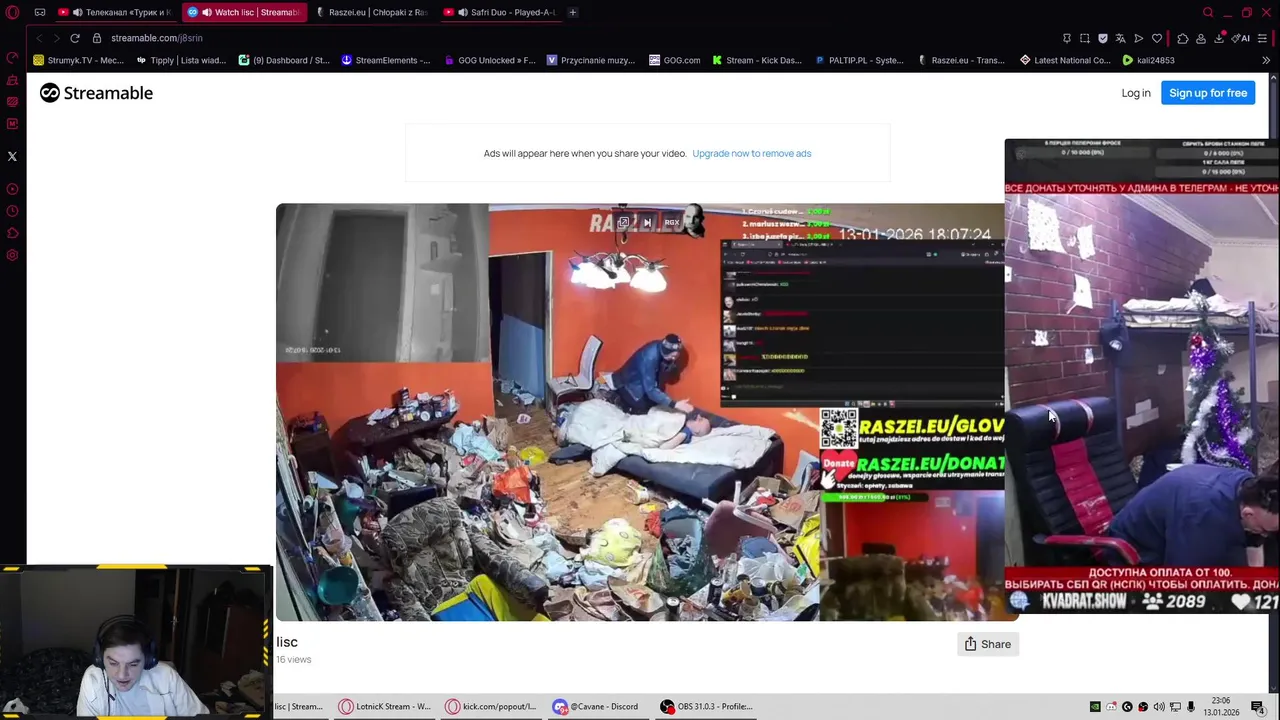
Task: Click the Log in link
Action: click(1136, 93)
